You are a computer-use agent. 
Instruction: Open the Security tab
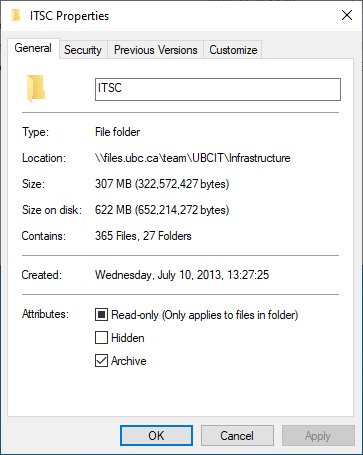pyautogui.click(x=83, y=50)
